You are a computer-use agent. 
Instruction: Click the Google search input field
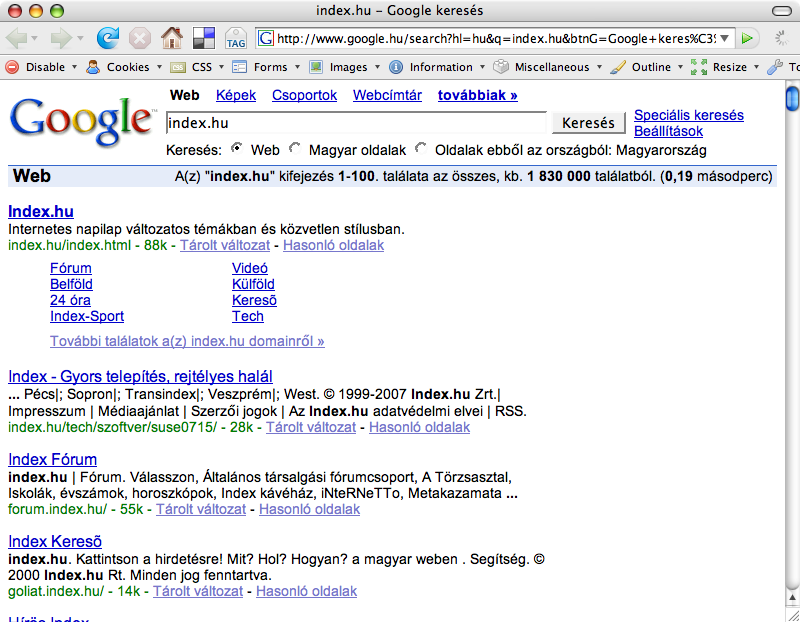coord(356,123)
